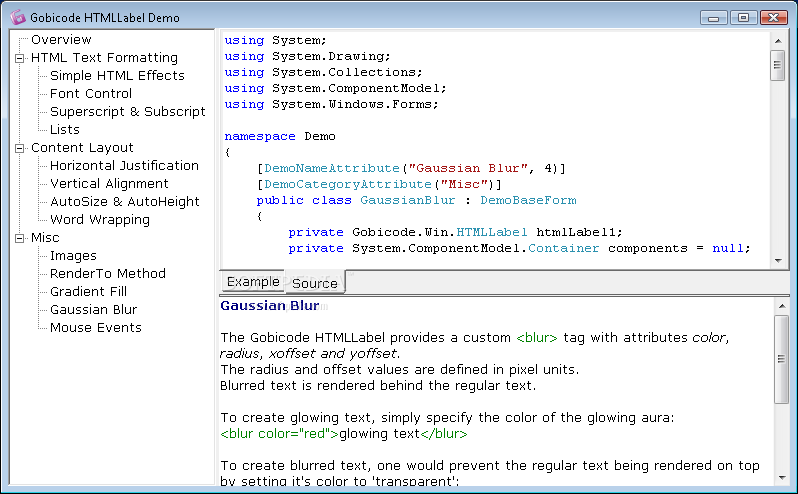
Task: Maximize the HTMLLabel Demo window
Action: coord(743,18)
